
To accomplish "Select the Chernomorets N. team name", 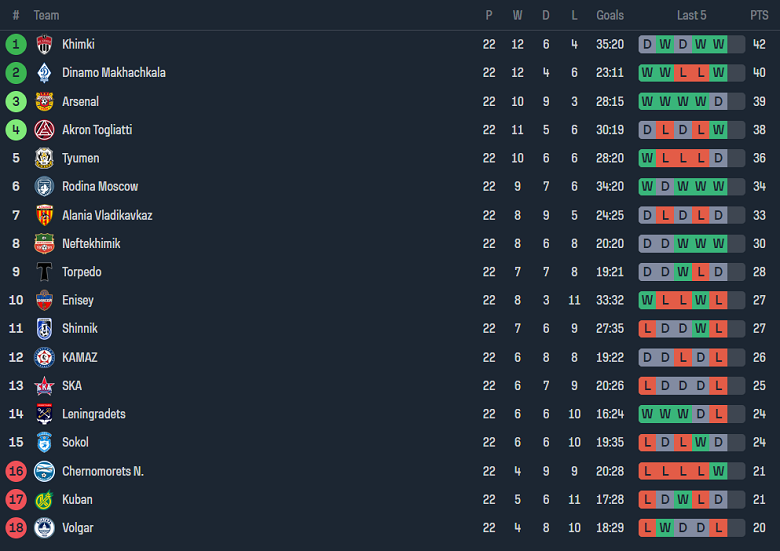I will click(102, 471).
